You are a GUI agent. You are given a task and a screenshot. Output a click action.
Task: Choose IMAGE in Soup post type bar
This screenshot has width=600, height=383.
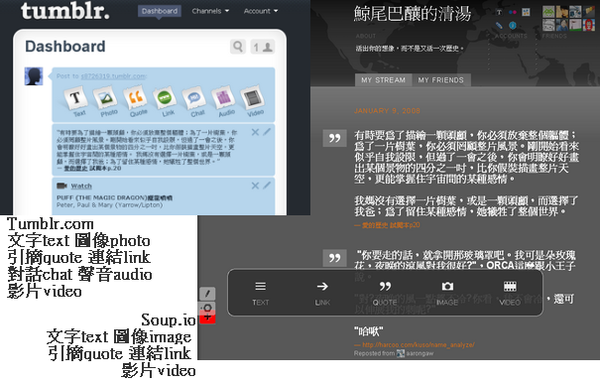(447, 293)
